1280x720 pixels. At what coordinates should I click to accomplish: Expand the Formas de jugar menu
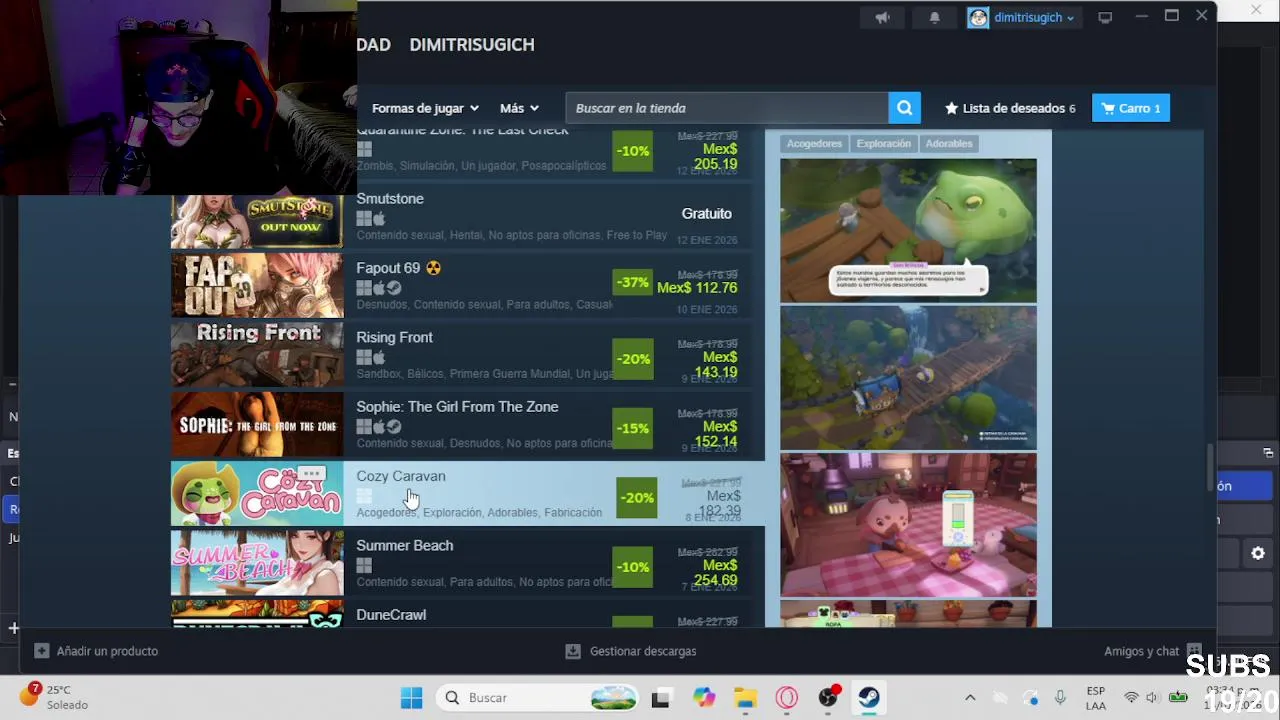click(x=425, y=108)
